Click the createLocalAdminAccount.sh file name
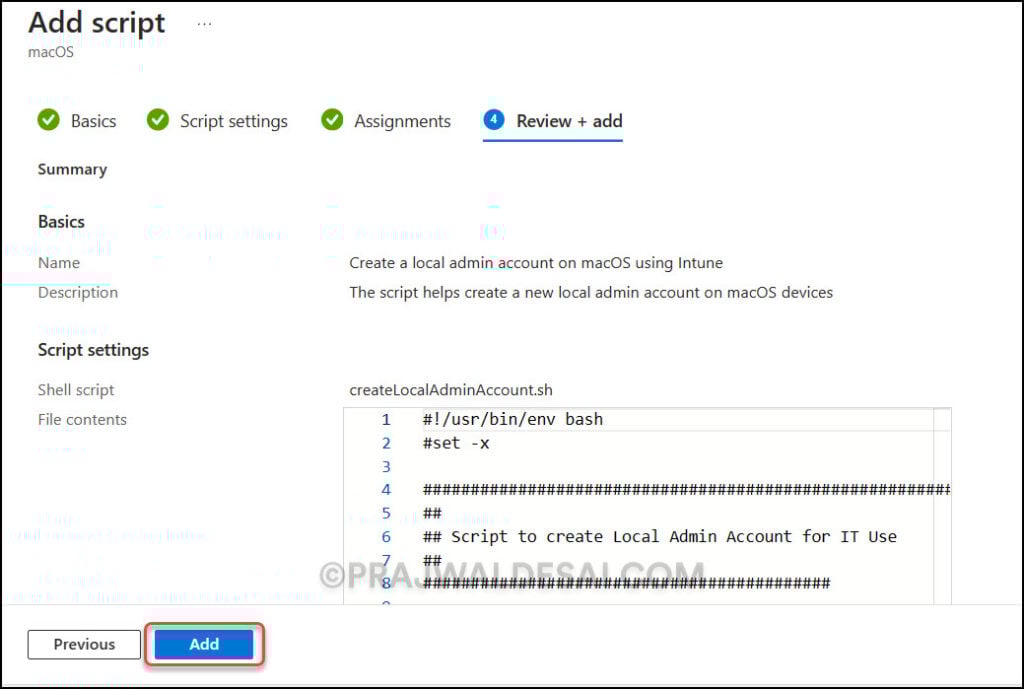Screen dimensions: 1024x689 pyautogui.click(x=451, y=390)
